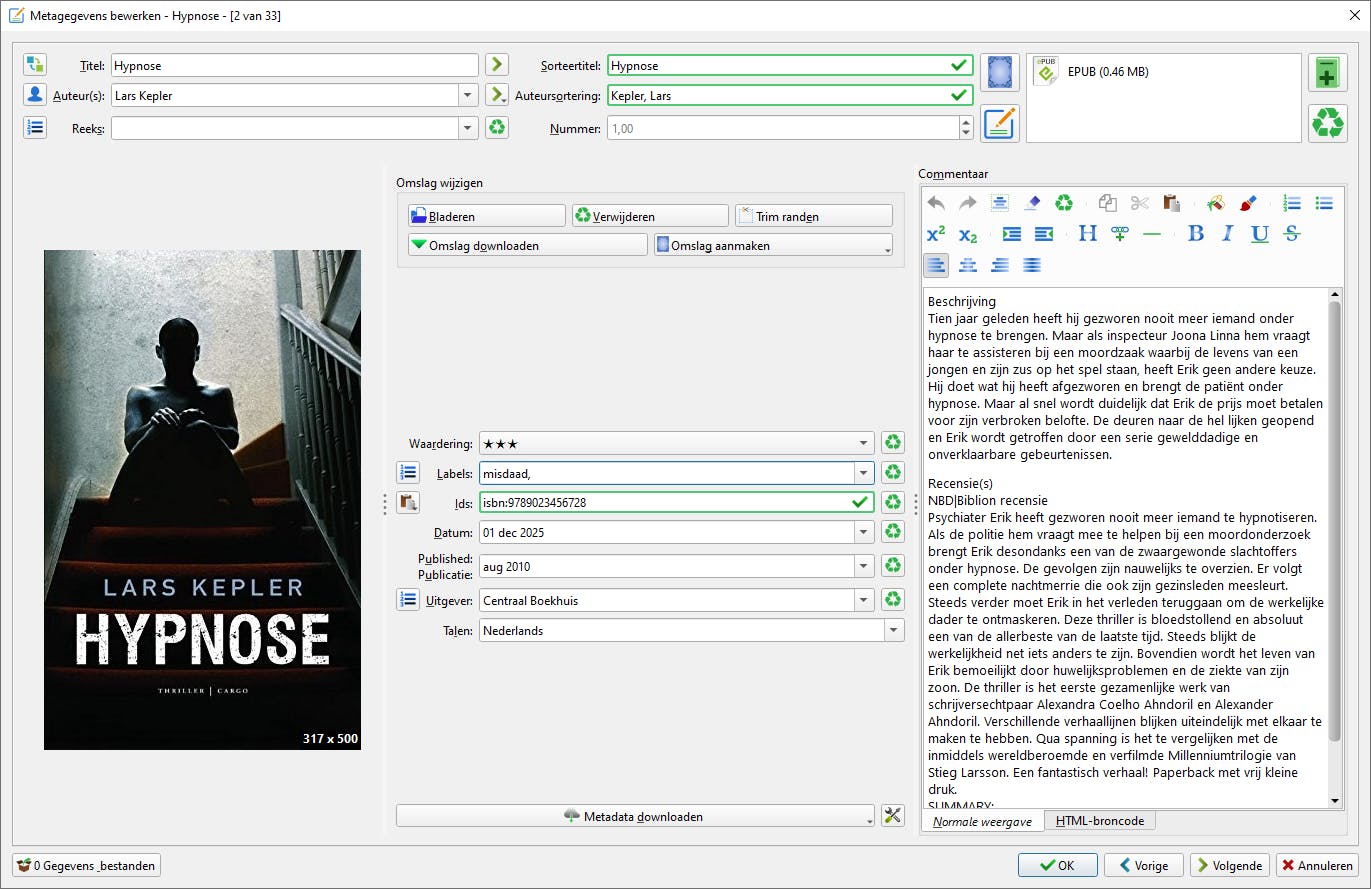The image size is (1371, 889).
Task: Switch to the HTML-broncode tab
Action: 1100,821
